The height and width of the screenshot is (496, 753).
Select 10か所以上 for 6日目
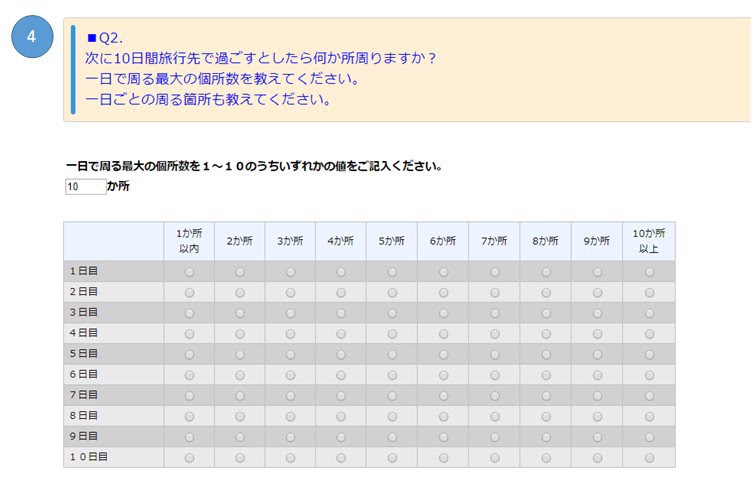649,375
